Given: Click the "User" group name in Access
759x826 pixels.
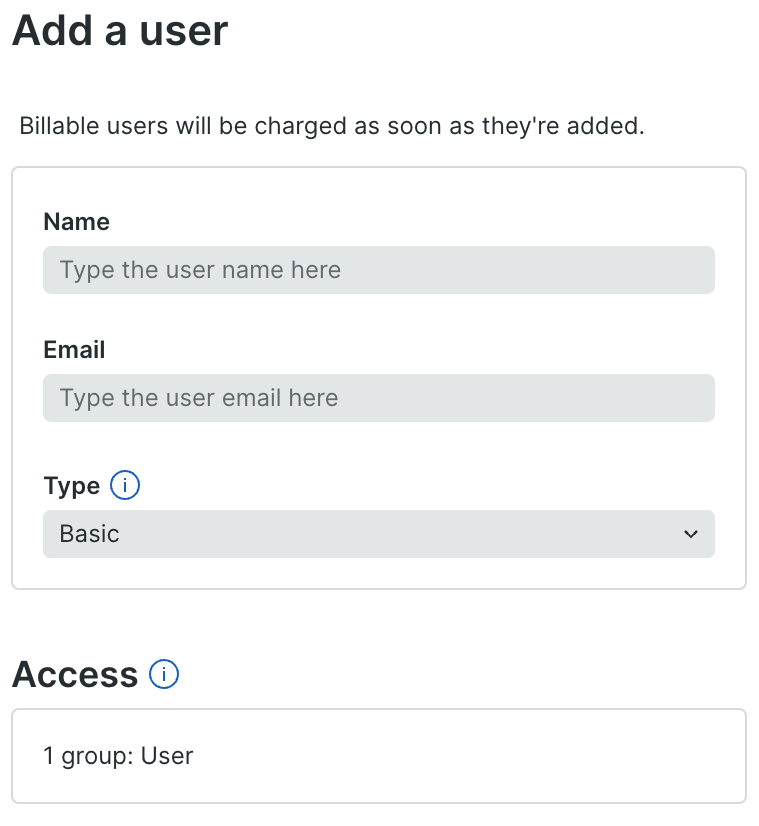Looking at the screenshot, I should point(167,756).
